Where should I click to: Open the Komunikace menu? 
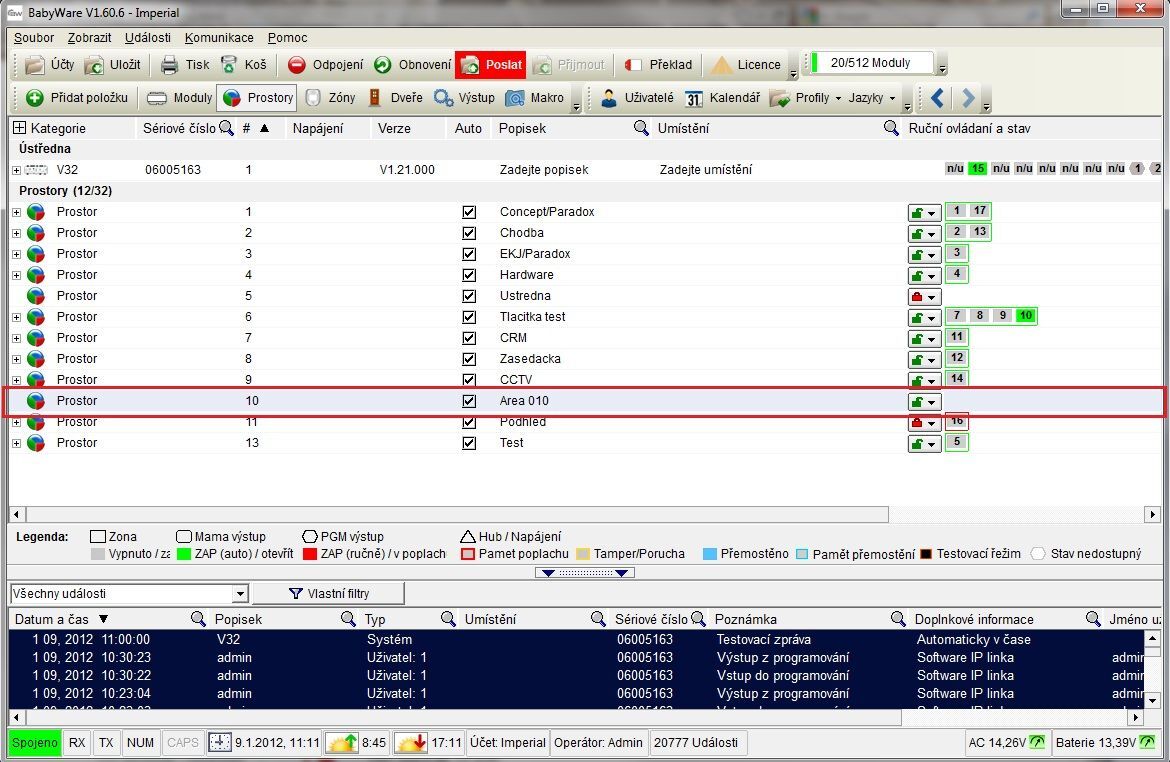coord(219,38)
